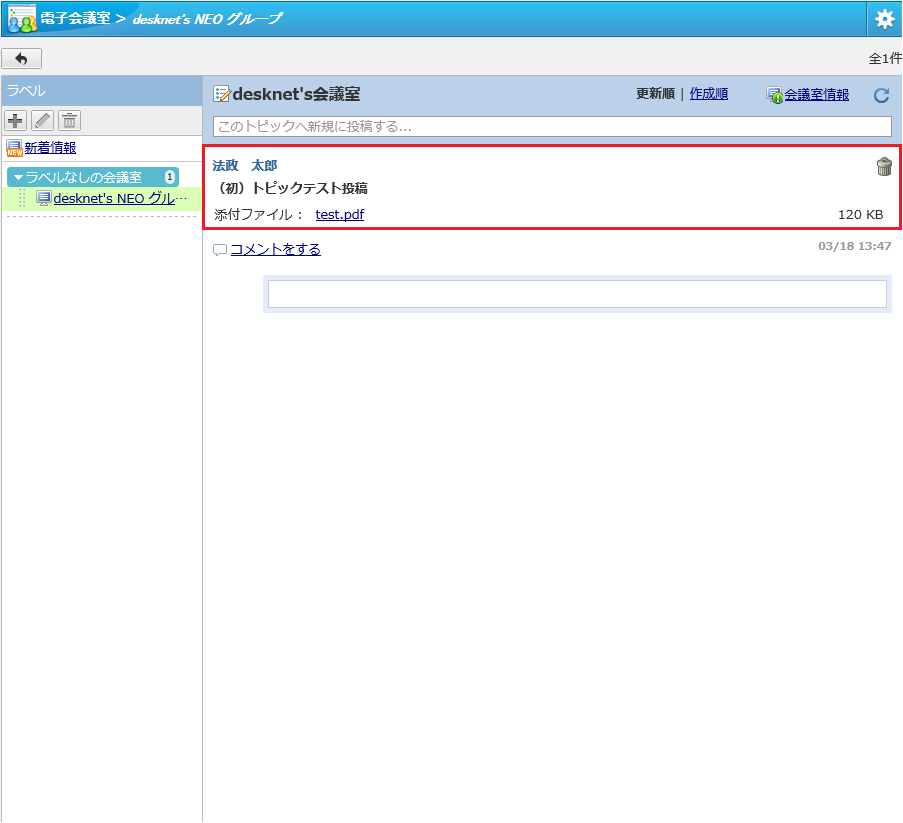Click the 電子会議室 breadcrumb title
The width and height of the screenshot is (903, 823).
tap(75, 18)
